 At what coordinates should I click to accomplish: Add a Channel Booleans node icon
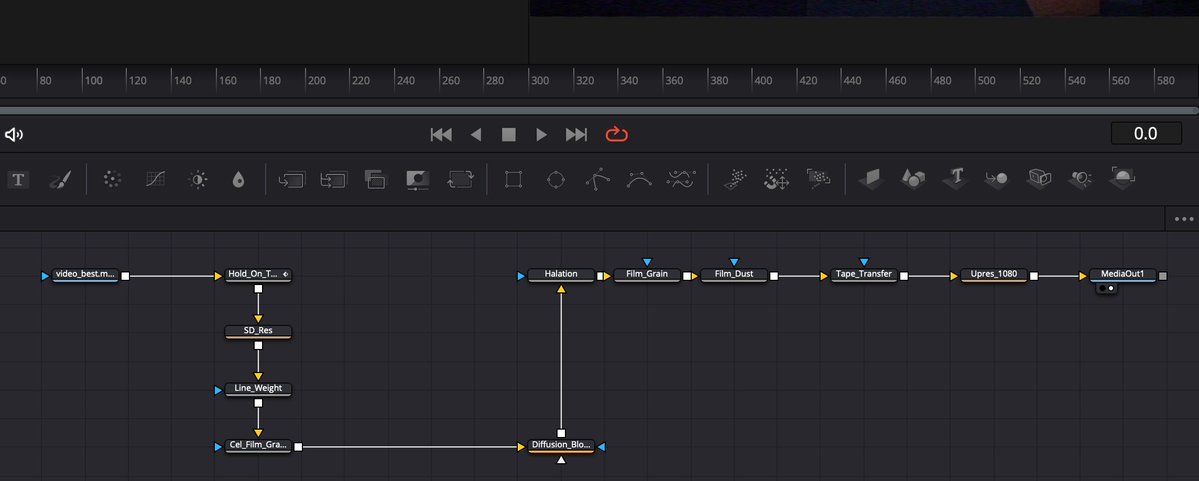pos(333,180)
